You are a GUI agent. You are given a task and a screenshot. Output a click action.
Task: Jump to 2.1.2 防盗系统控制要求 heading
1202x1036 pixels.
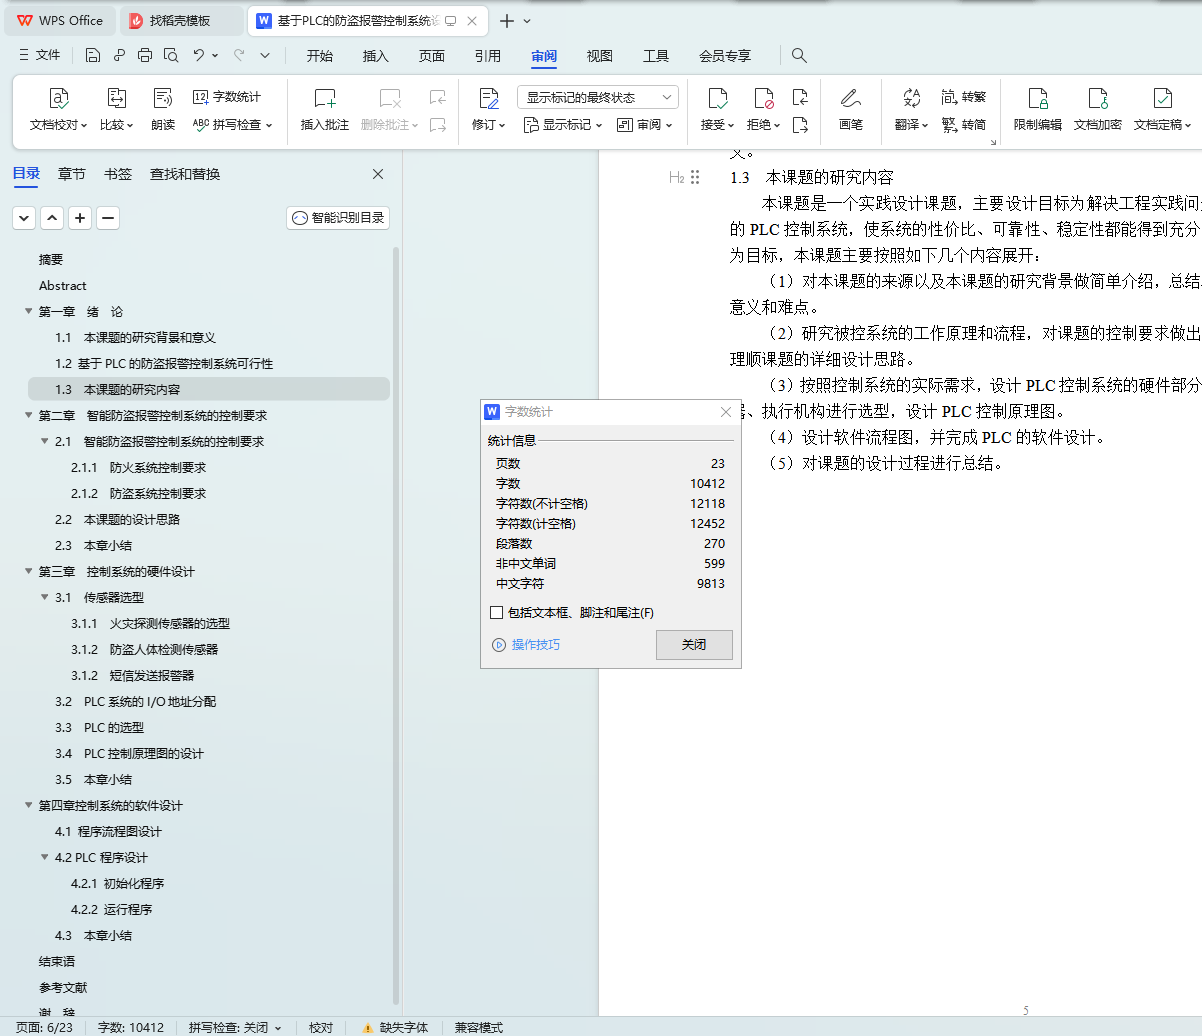[x=138, y=494]
